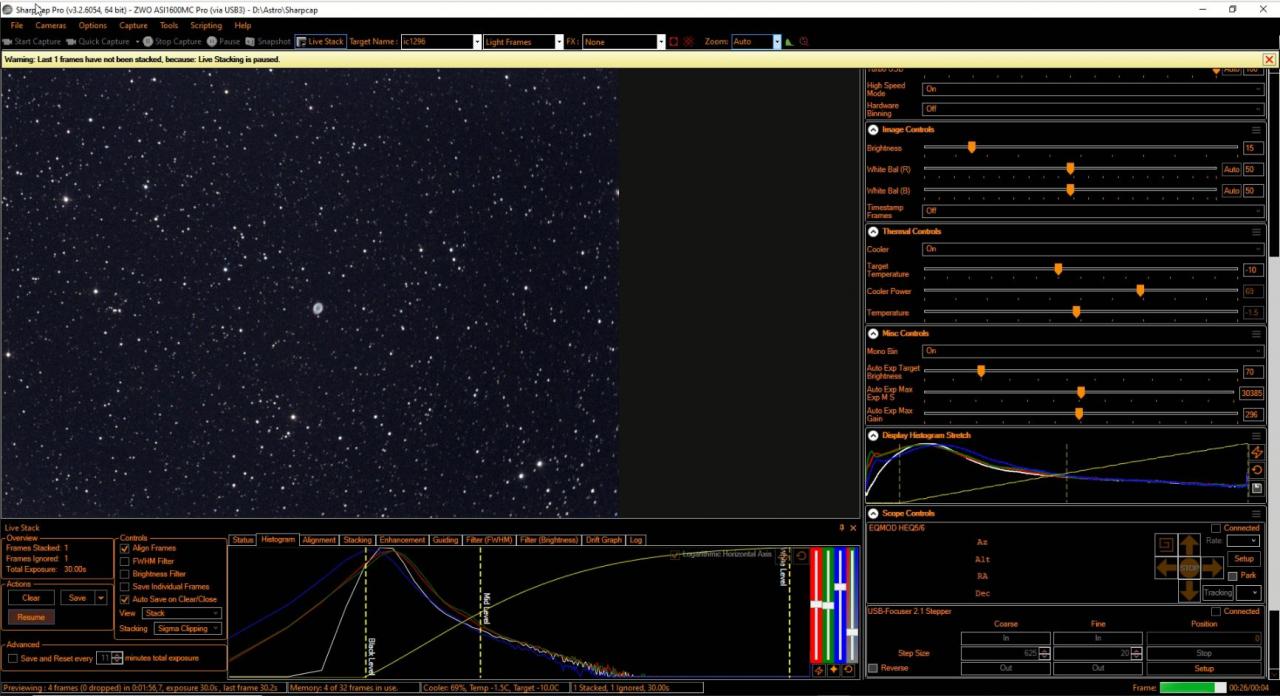This screenshot has height=696, width=1280.
Task: Open the Zoom Auto dropdown
Action: point(776,42)
